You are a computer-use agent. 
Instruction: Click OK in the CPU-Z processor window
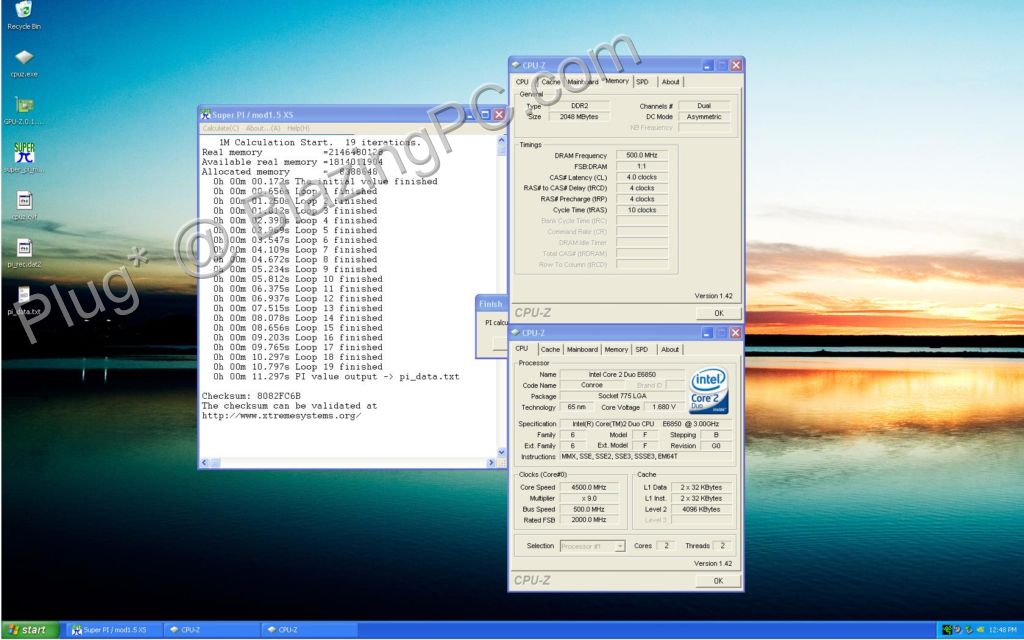(x=718, y=581)
